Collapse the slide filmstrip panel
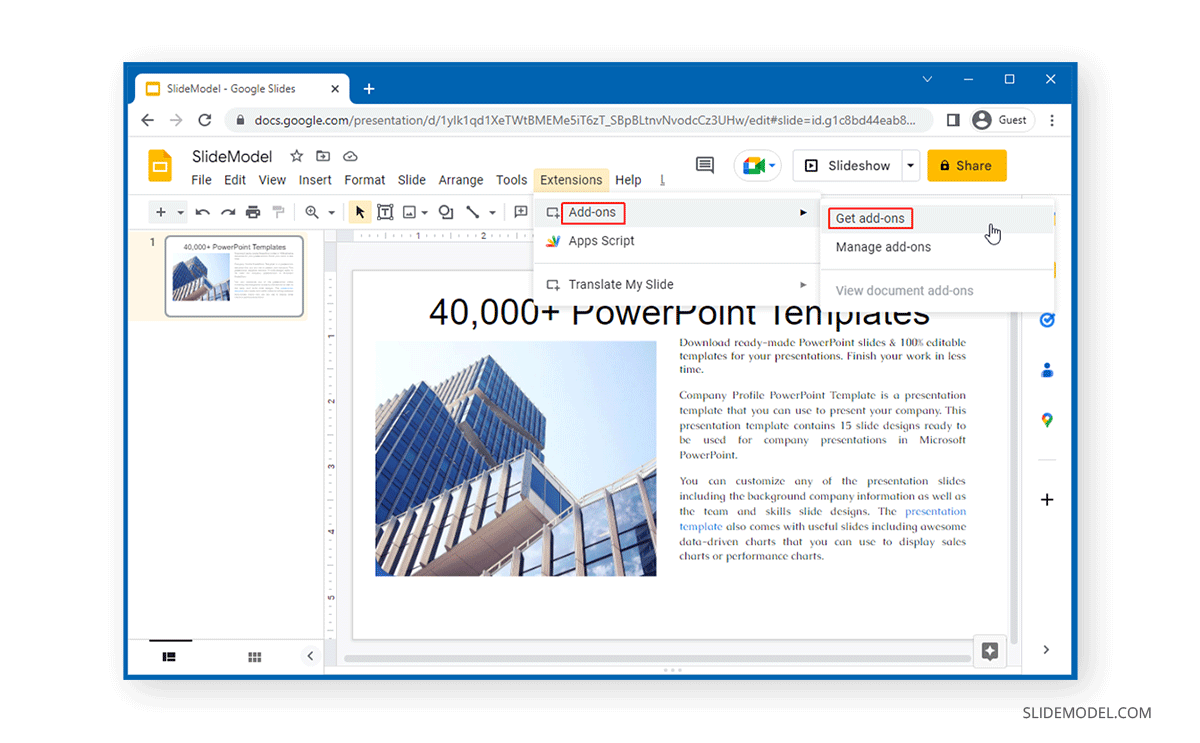 (310, 656)
